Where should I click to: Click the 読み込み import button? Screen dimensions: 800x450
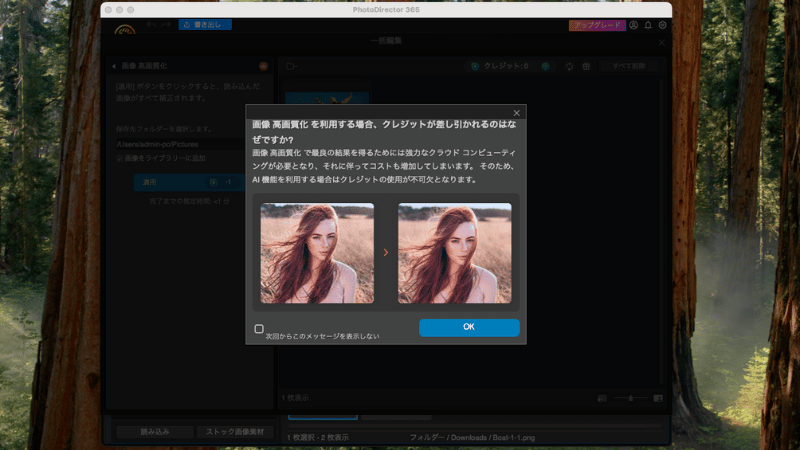pyautogui.click(x=155, y=432)
